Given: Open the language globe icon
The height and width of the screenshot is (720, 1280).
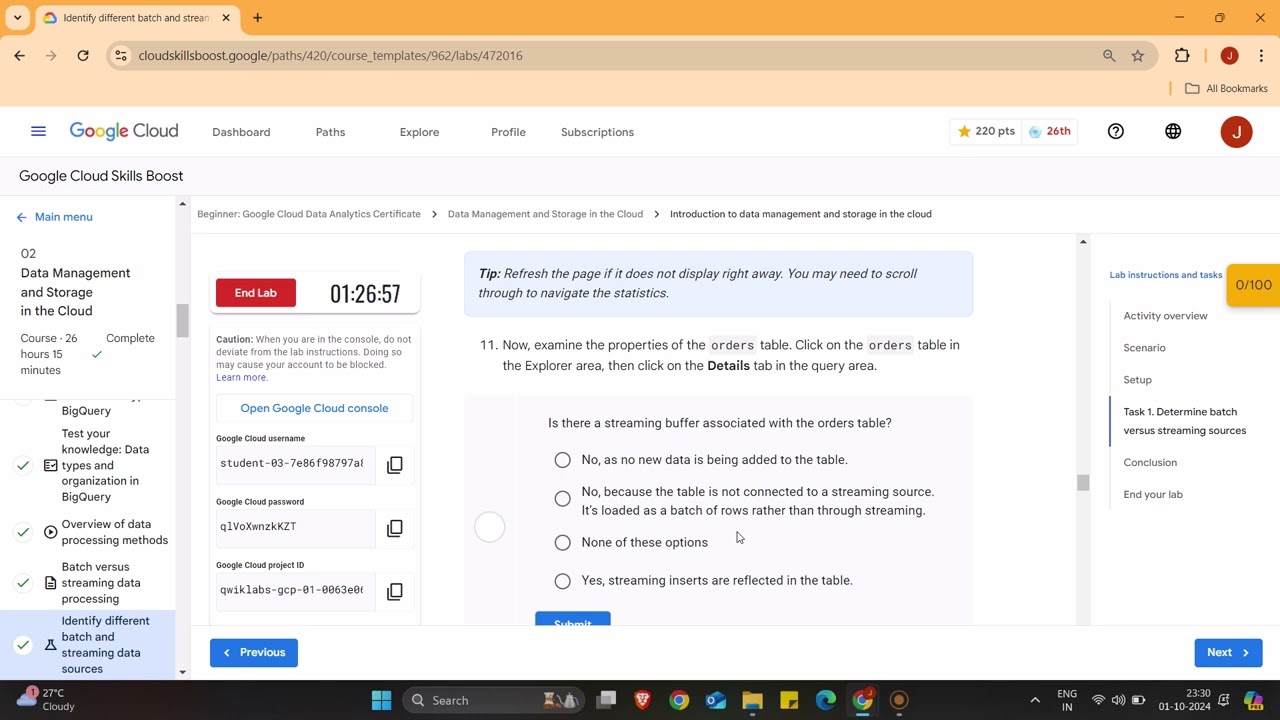Looking at the screenshot, I should coord(1173,131).
